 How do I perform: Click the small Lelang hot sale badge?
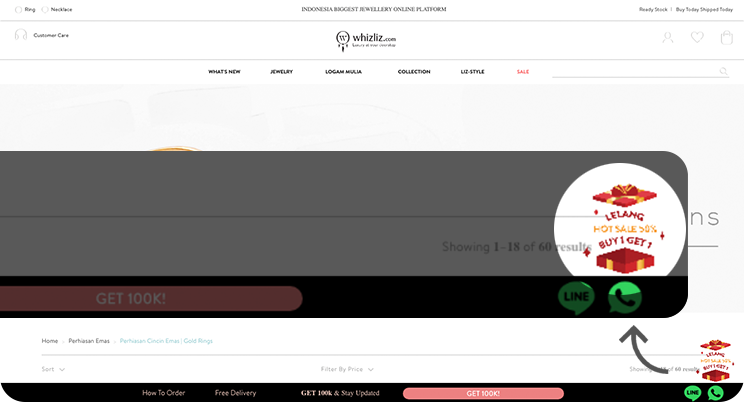[x=716, y=360]
